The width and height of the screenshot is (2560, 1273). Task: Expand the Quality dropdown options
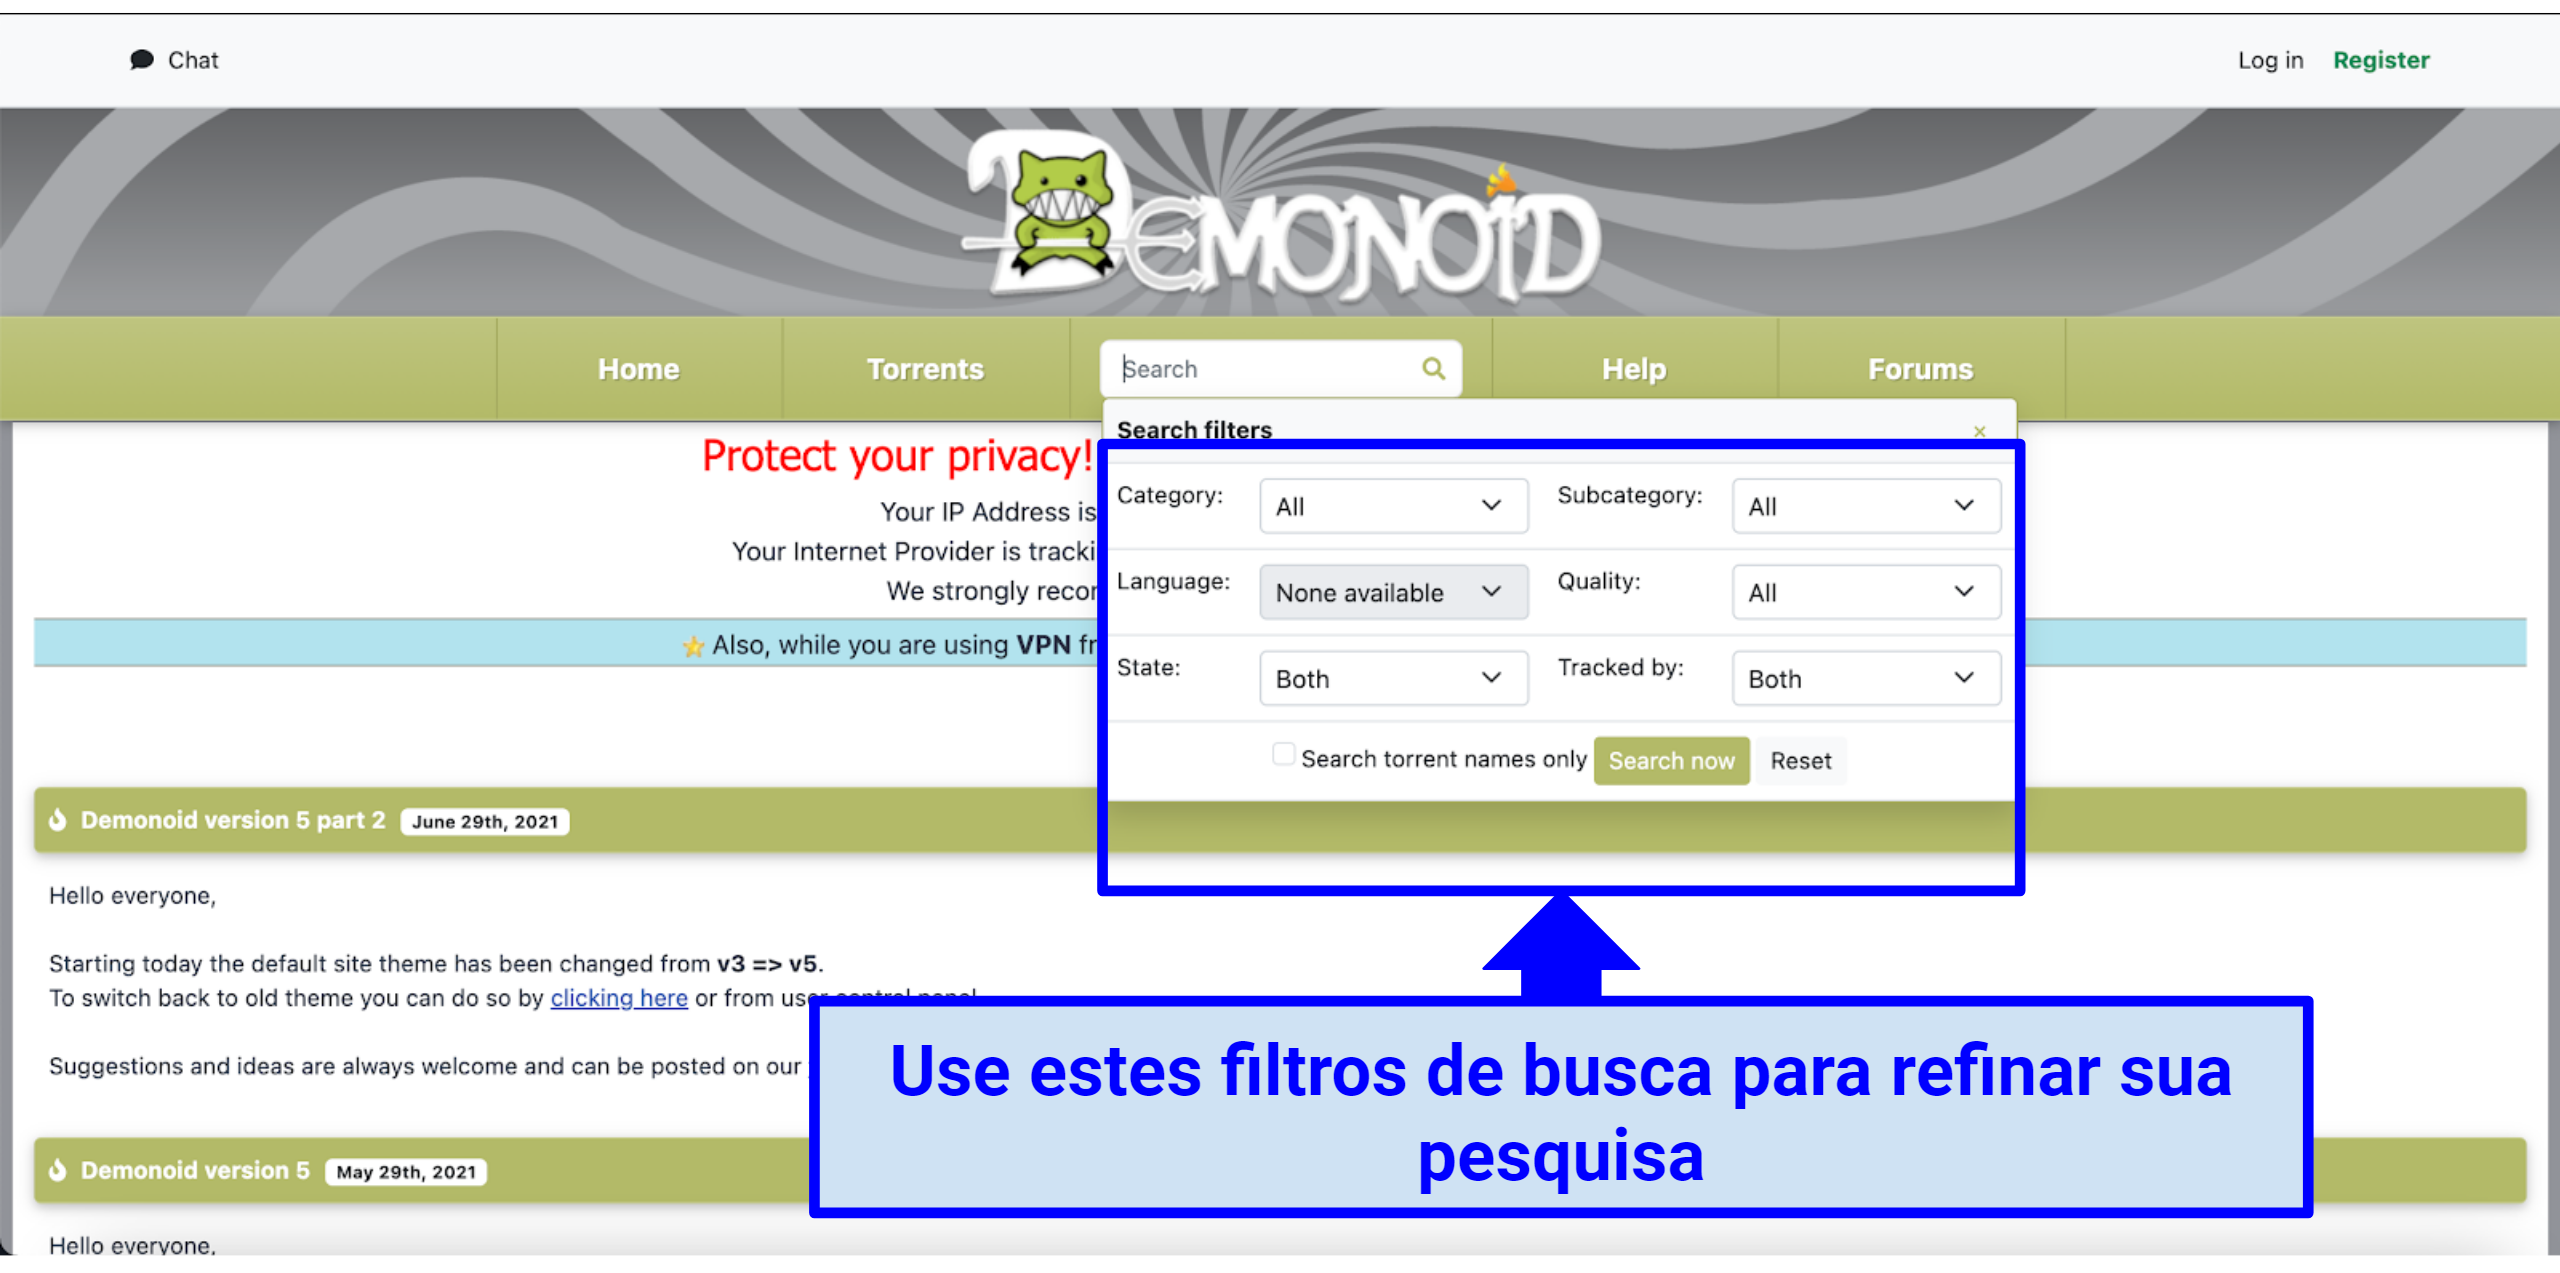[x=1861, y=591]
